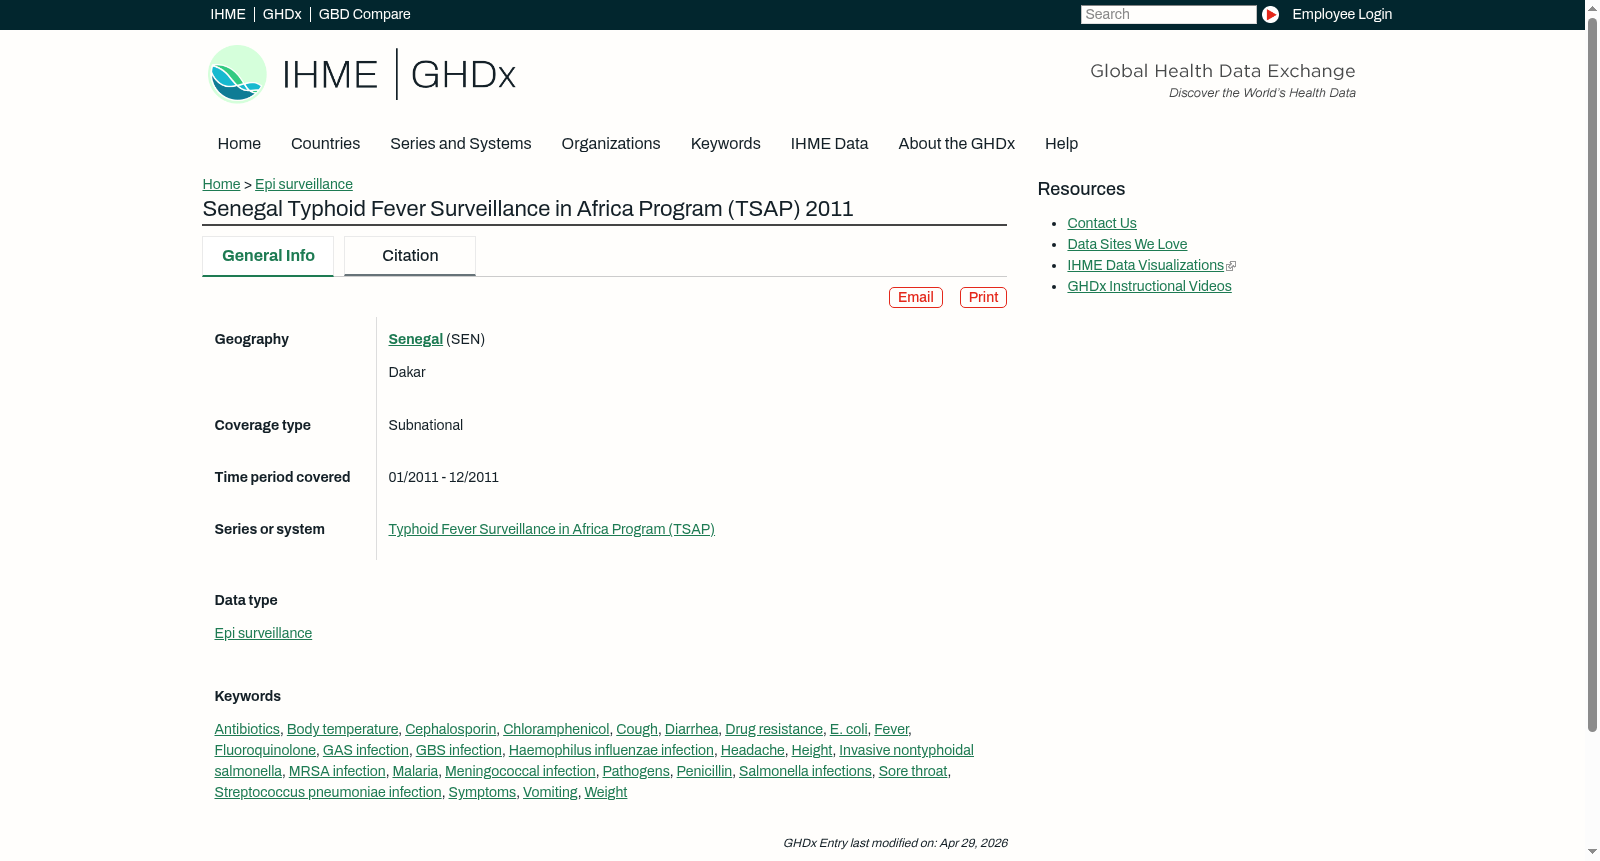Open the Organizations menu item
Screen dimensions: 1600x861
(x=611, y=144)
